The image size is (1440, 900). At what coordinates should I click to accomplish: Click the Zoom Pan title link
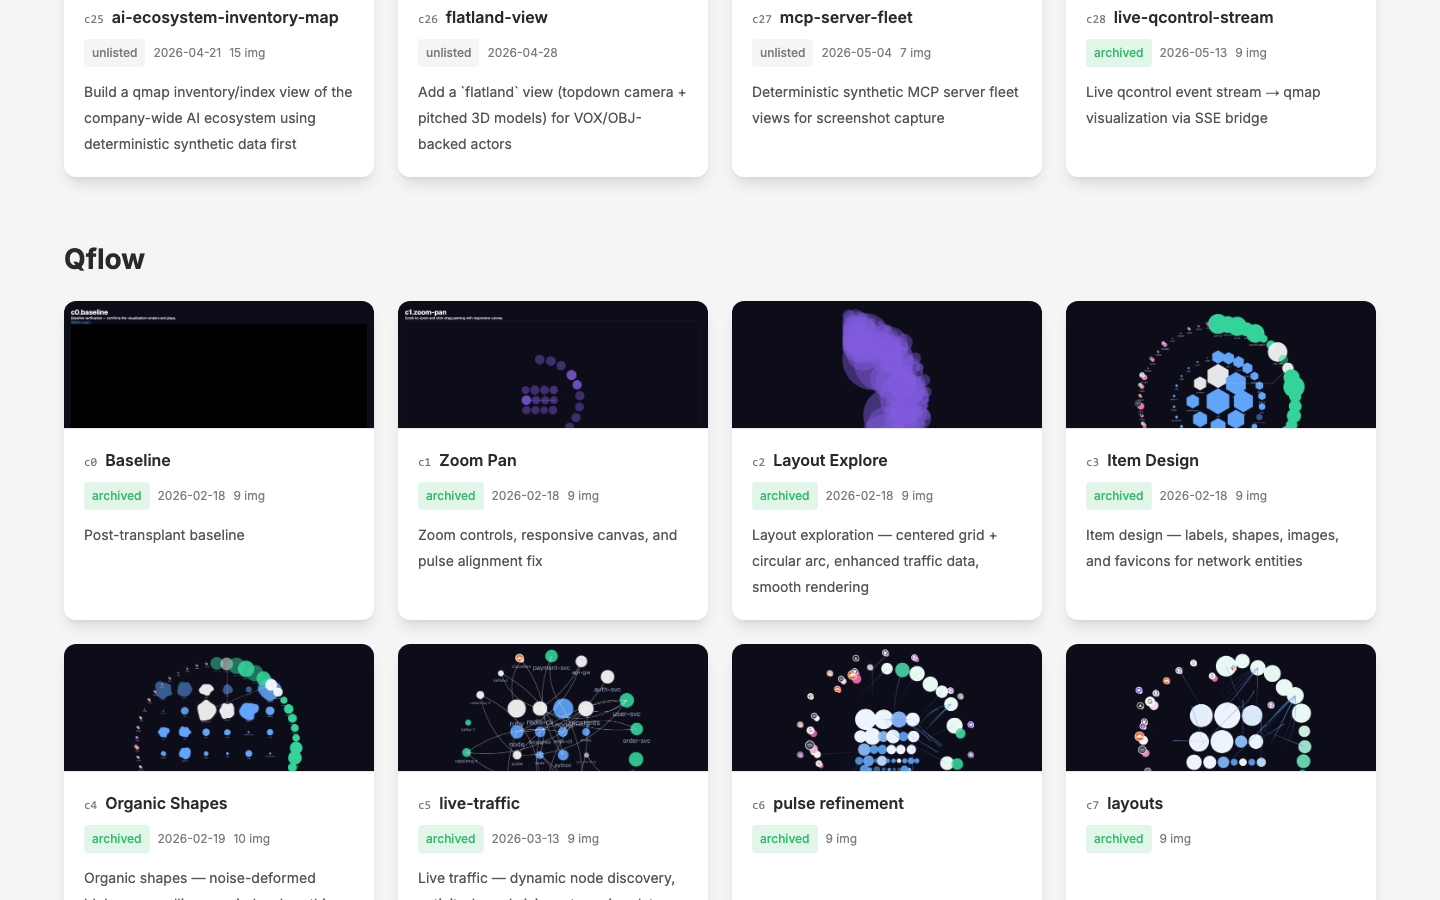(478, 460)
